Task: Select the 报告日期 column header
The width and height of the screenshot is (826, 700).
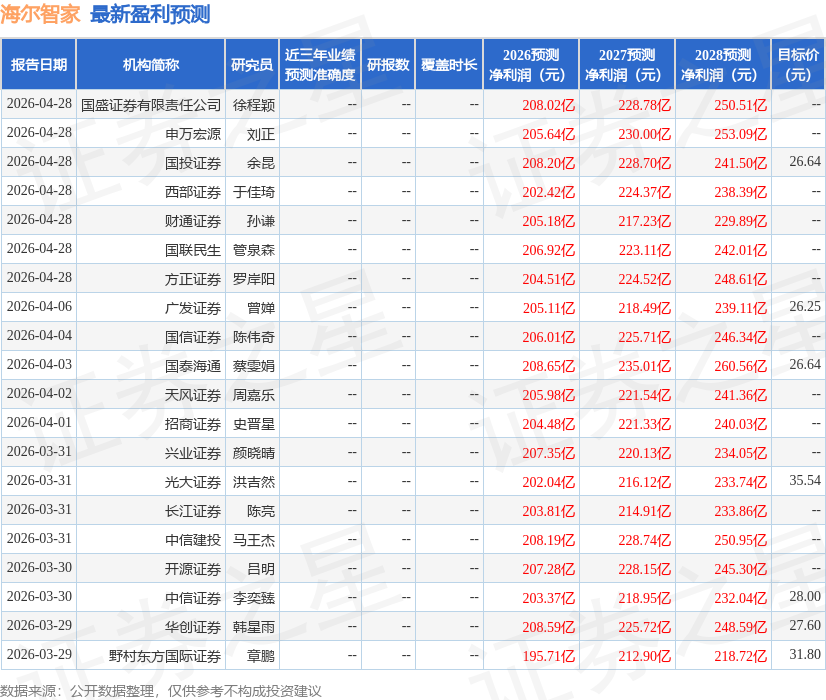Action: point(39,65)
